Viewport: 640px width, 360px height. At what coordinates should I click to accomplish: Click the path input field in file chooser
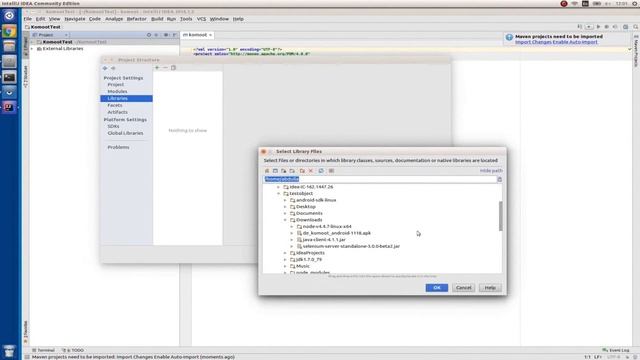[380, 180]
